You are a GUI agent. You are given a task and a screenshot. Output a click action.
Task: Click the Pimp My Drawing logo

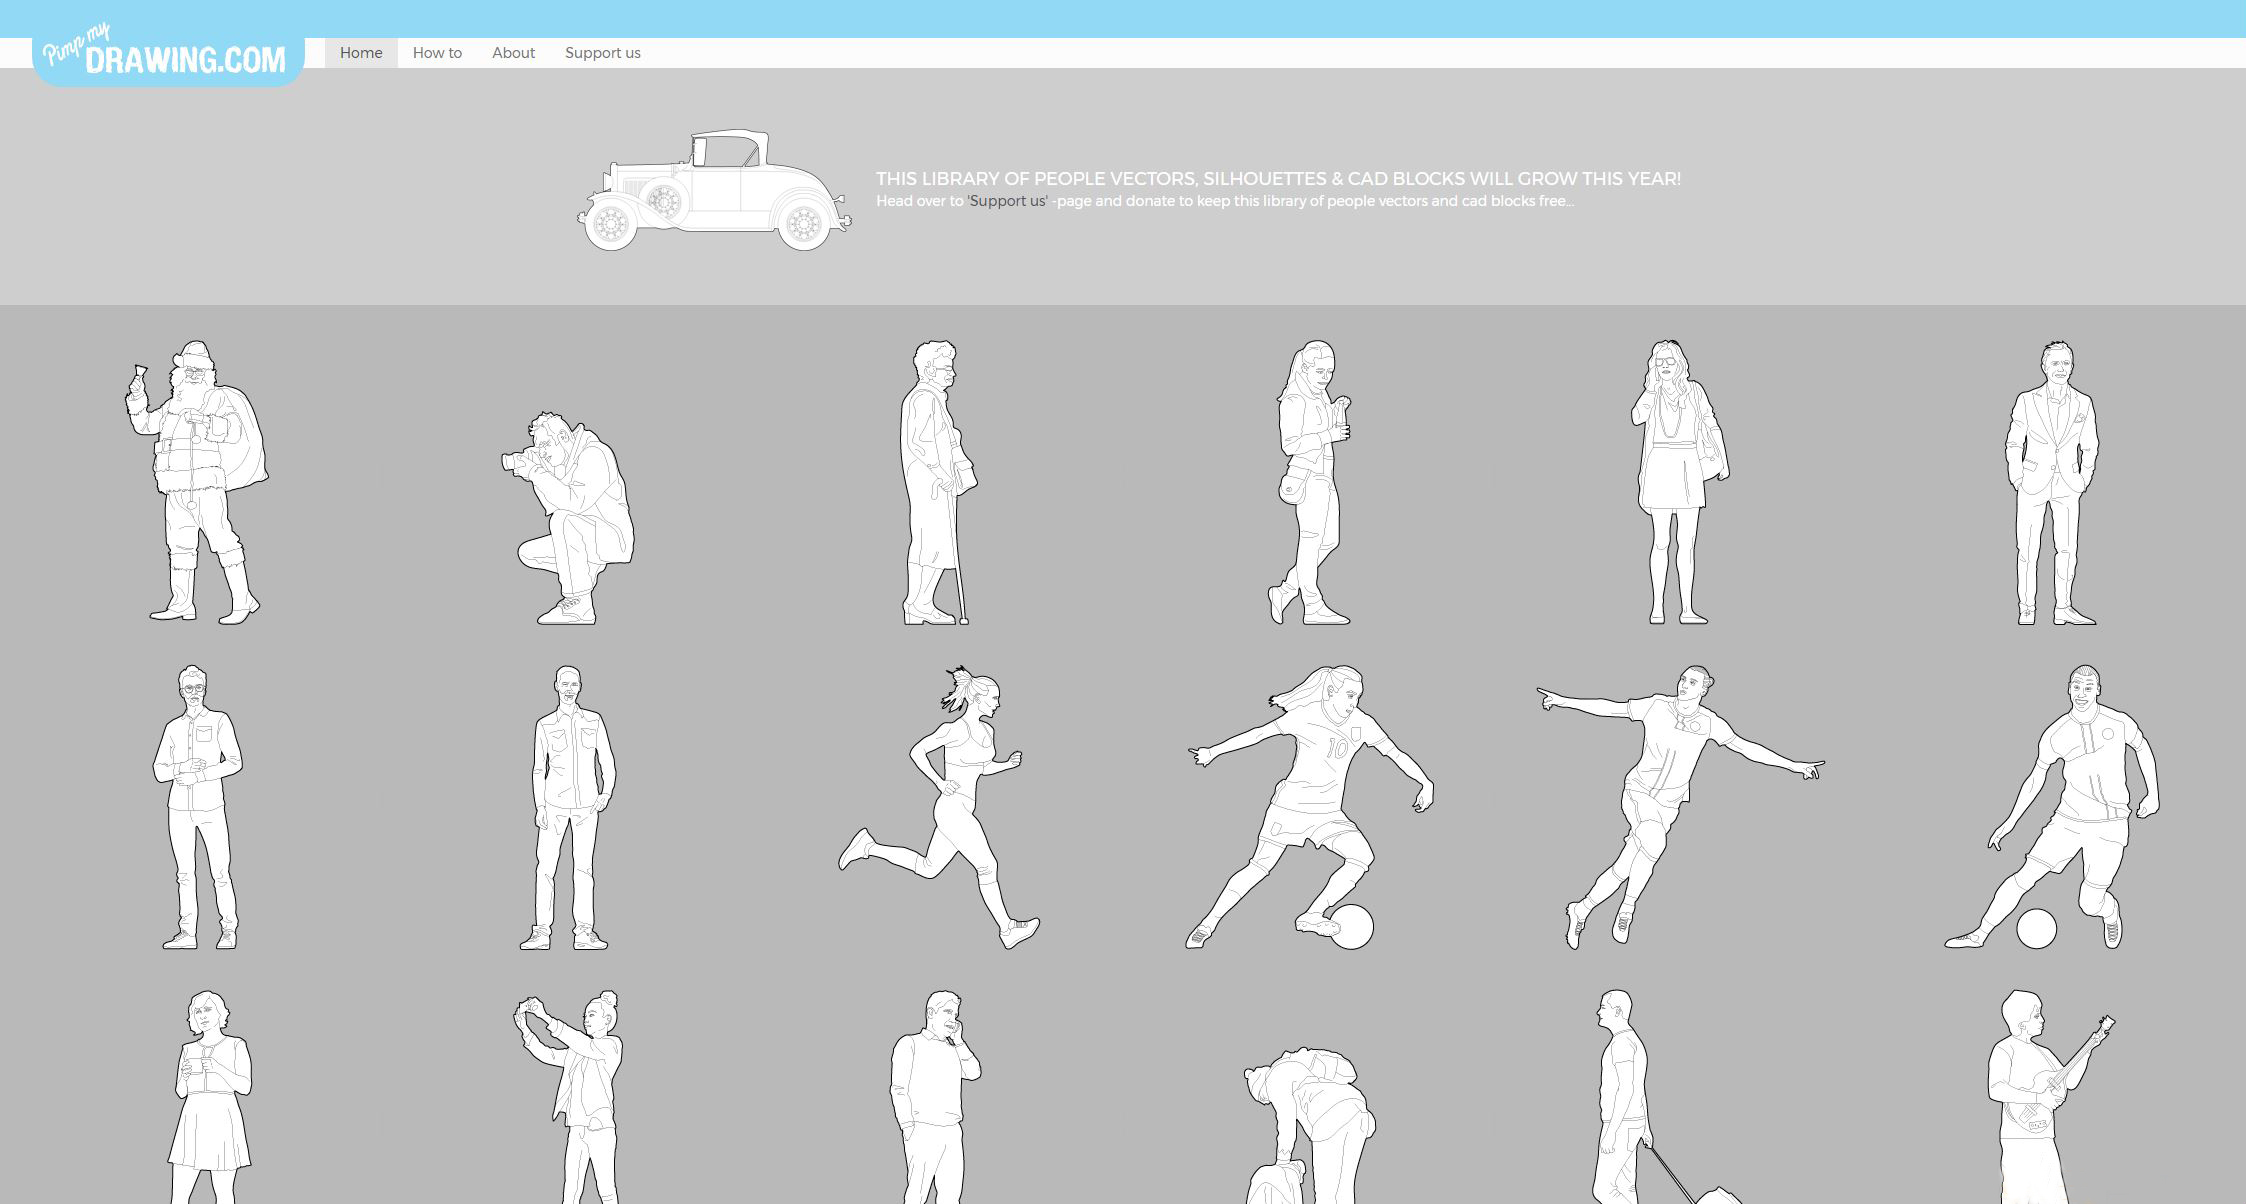[x=168, y=57]
